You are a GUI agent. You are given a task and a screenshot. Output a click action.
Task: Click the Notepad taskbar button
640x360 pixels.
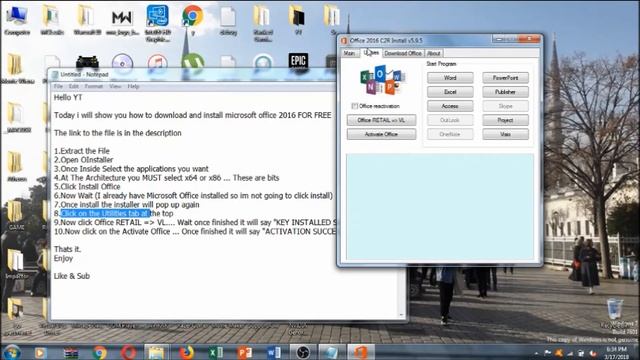[x=331, y=352]
